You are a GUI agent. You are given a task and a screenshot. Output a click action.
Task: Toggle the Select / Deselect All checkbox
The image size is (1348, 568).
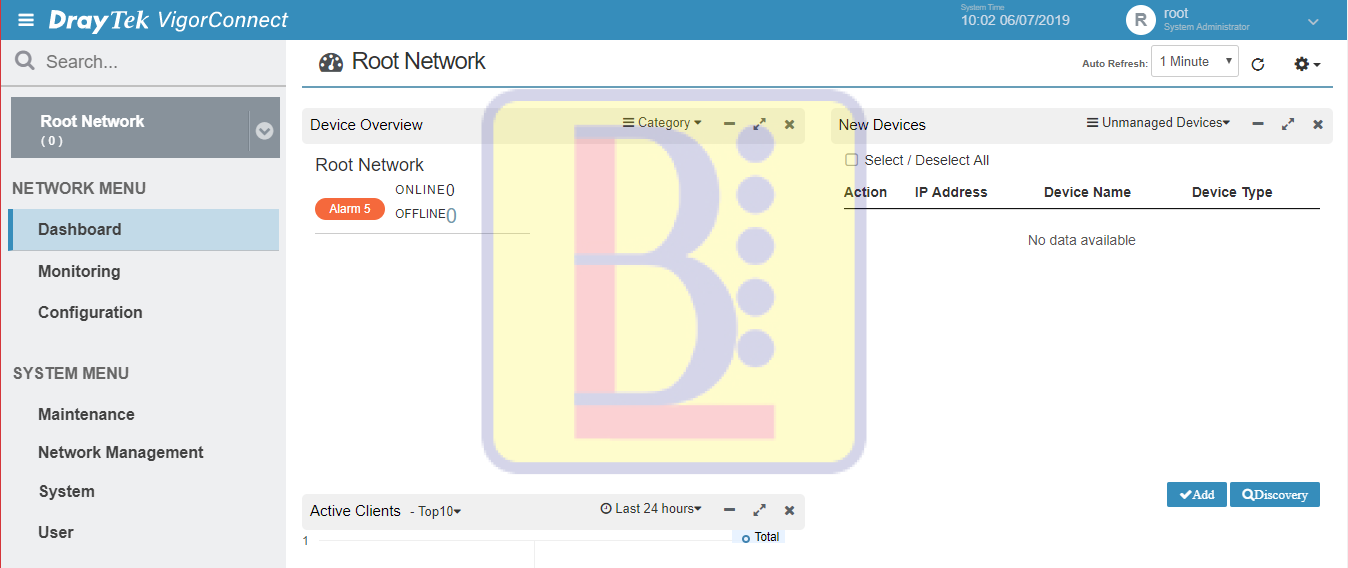click(852, 160)
